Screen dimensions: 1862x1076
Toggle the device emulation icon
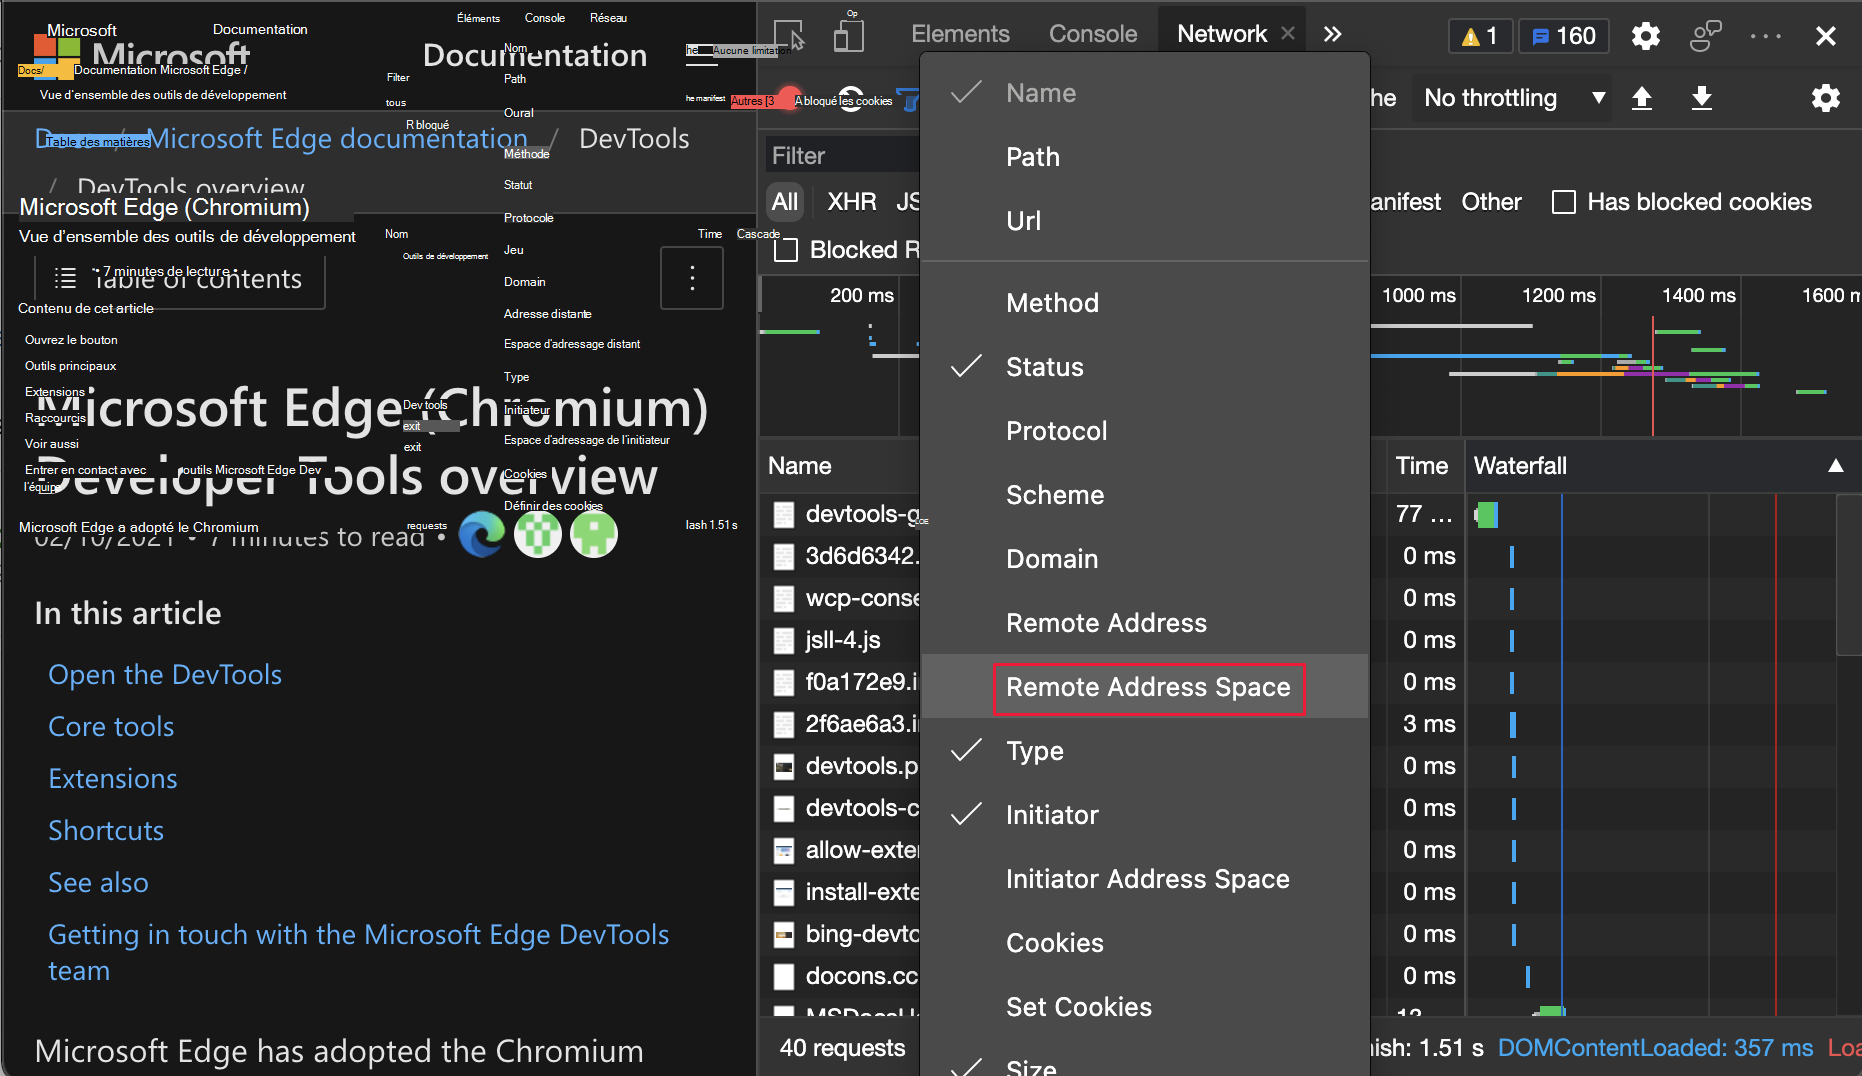(848, 33)
